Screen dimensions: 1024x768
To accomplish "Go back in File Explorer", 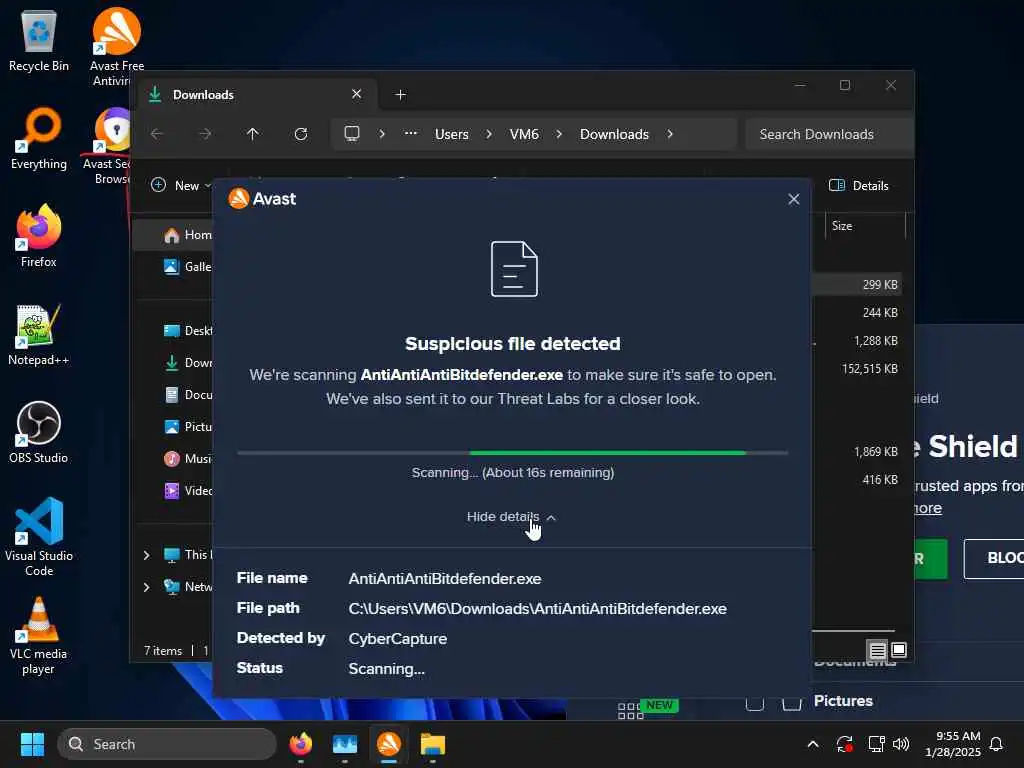I will (157, 134).
